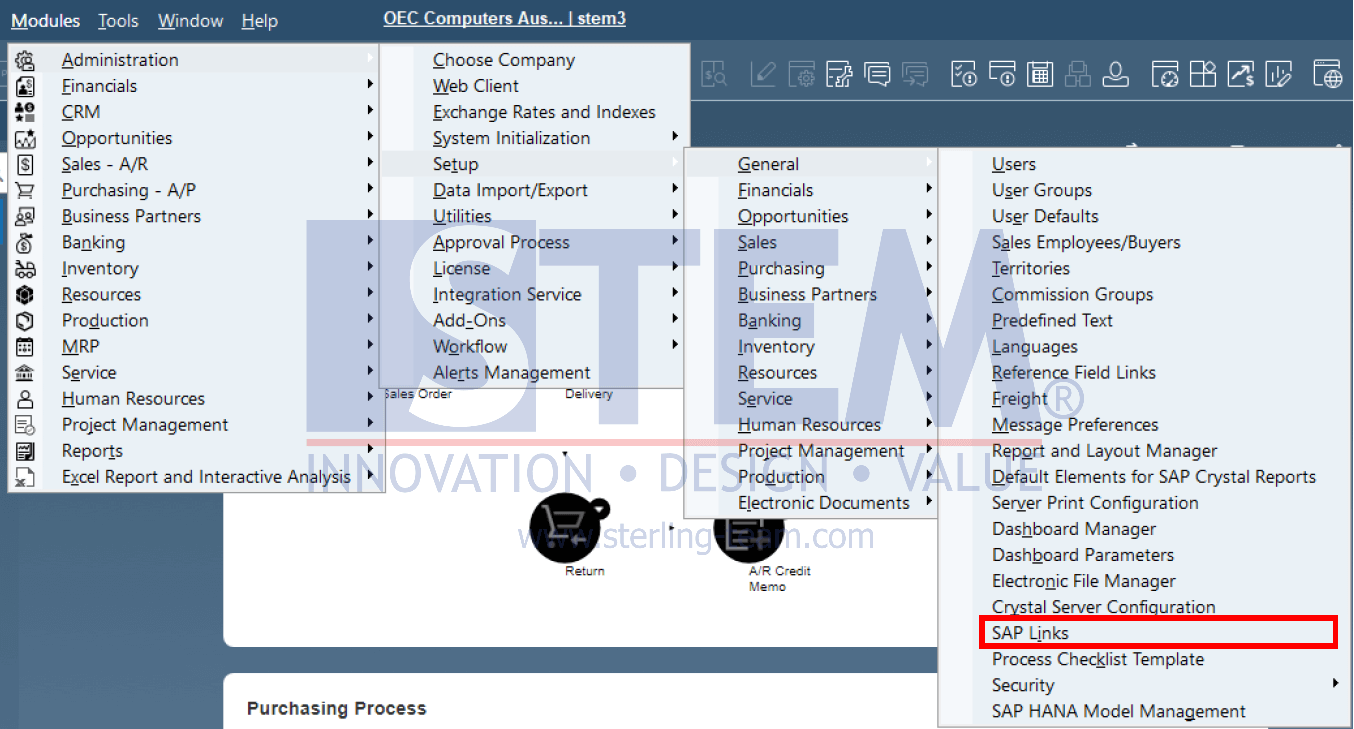Viewport: 1354px width, 729px height.
Task: Click the Opportunities module chart icon in Modules menu
Action: pos(26,138)
